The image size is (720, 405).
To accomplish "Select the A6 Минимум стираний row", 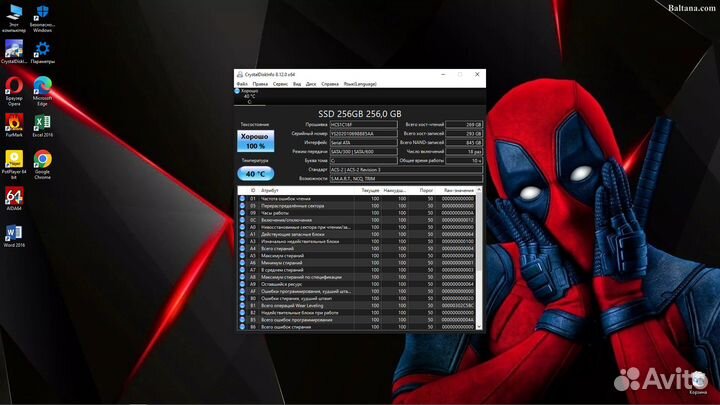I will click(357, 263).
